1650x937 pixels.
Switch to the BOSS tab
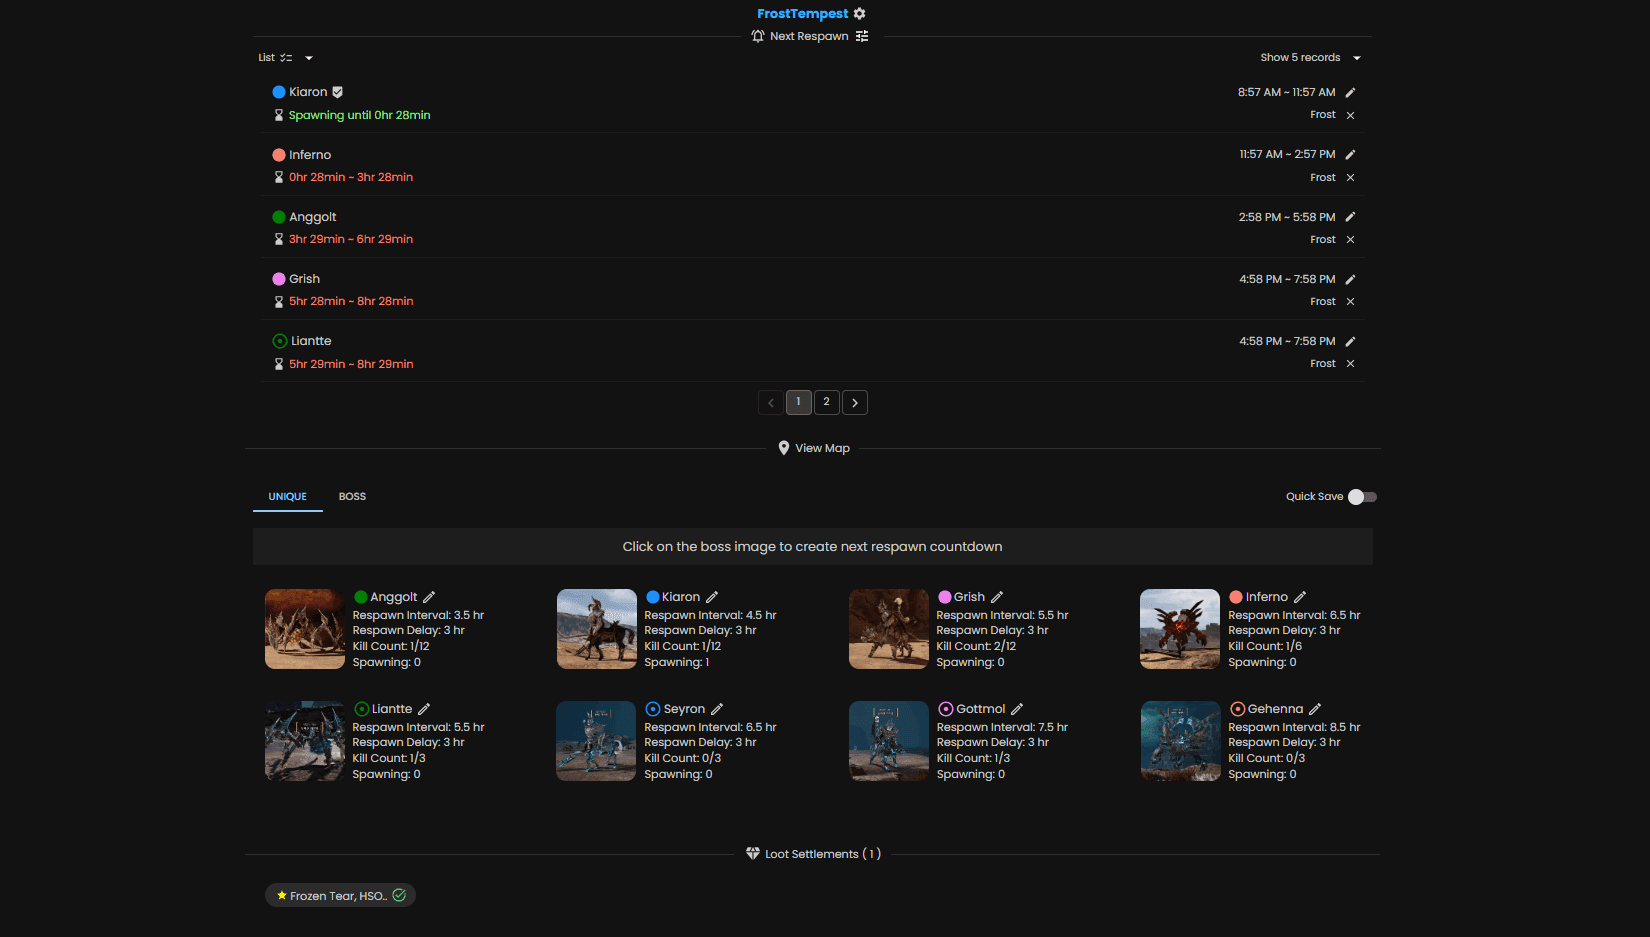click(352, 497)
